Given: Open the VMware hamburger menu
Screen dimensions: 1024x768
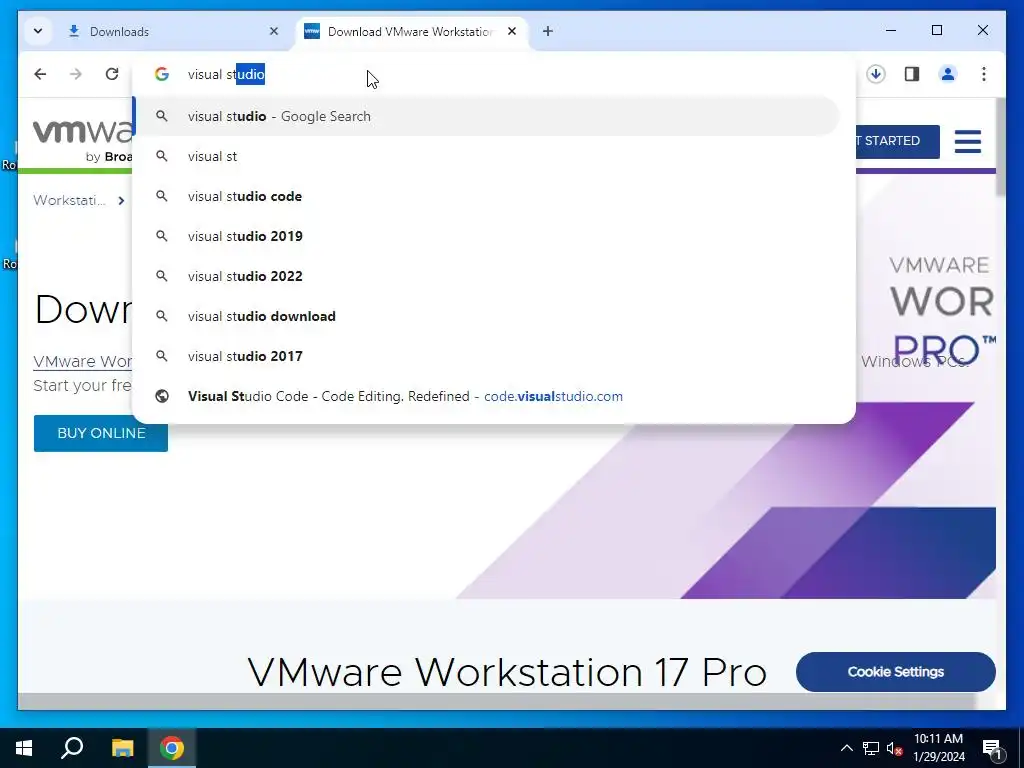Looking at the screenshot, I should click(x=967, y=141).
